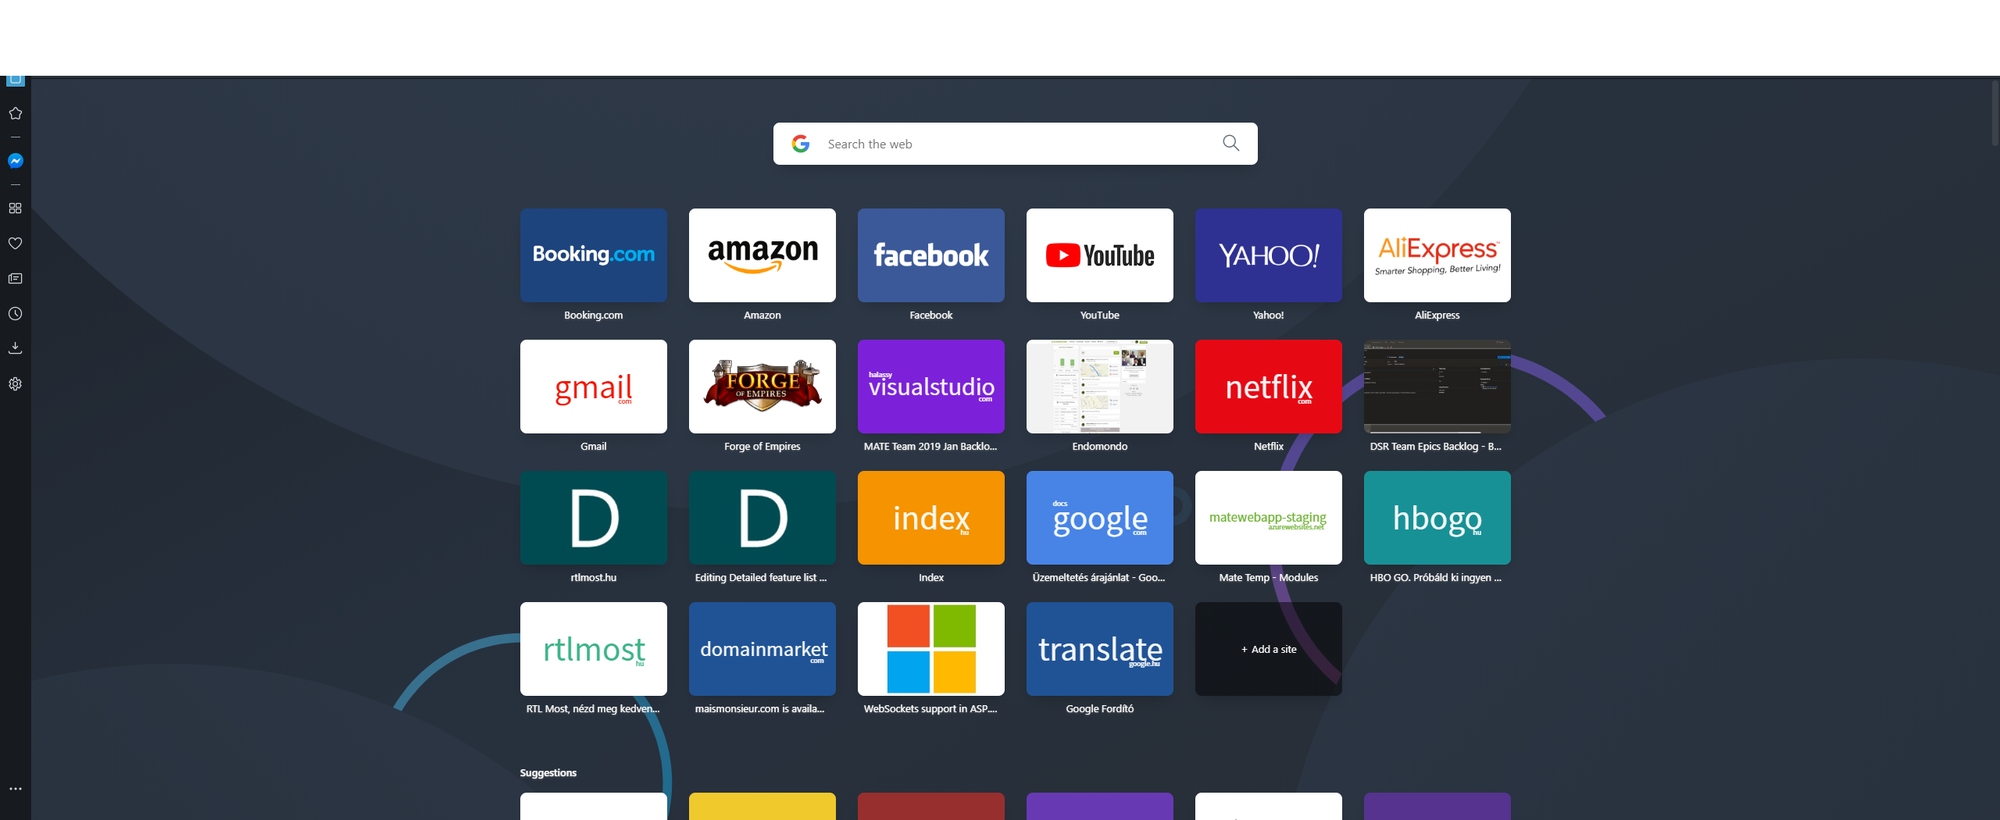Open Personal News icon in sidebar

click(x=15, y=278)
